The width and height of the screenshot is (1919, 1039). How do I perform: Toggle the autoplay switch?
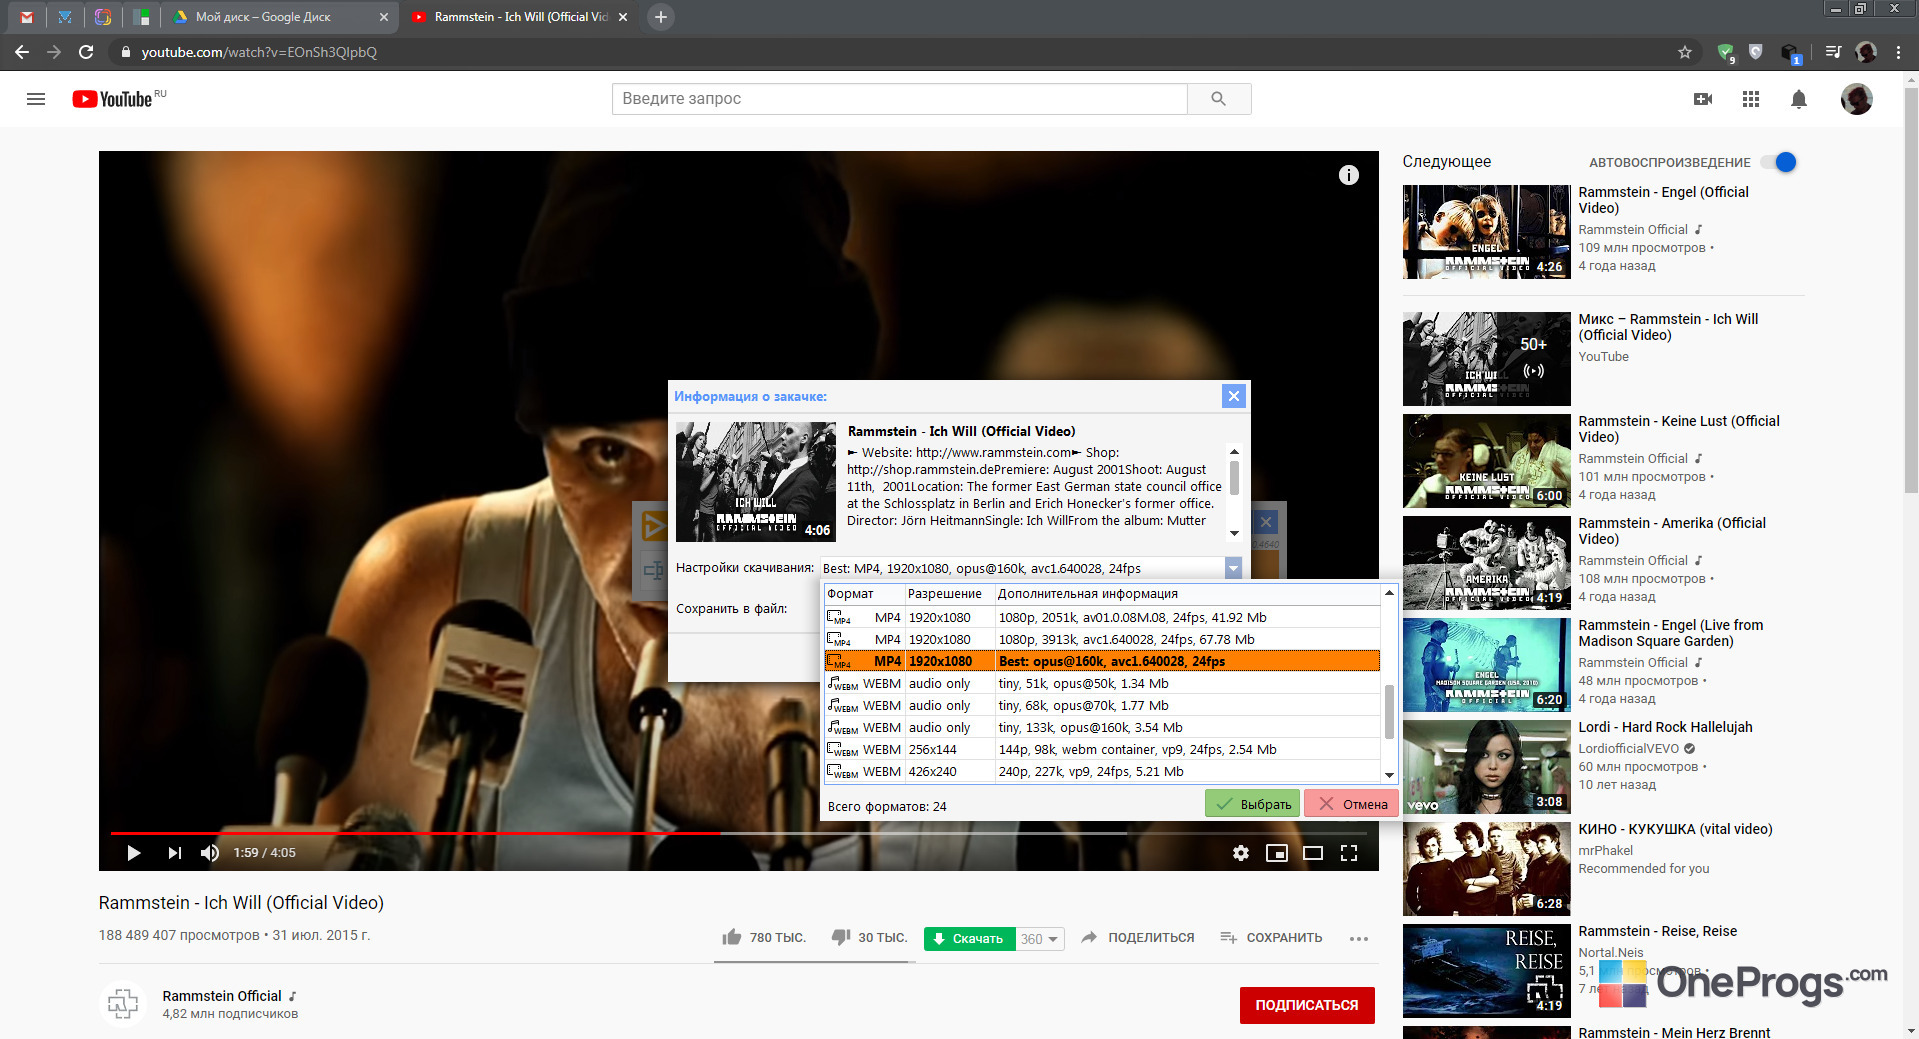coord(1779,162)
